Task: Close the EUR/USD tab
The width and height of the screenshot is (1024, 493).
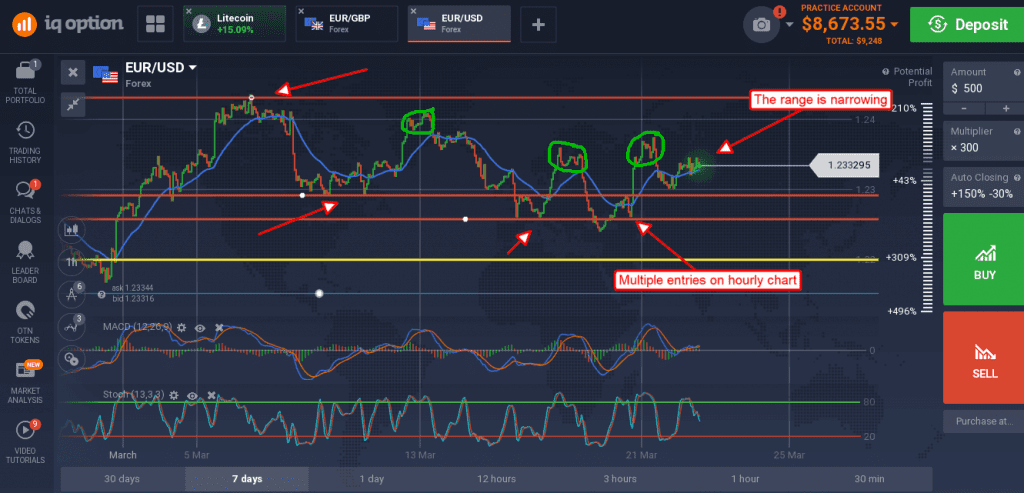Action: (x=413, y=12)
